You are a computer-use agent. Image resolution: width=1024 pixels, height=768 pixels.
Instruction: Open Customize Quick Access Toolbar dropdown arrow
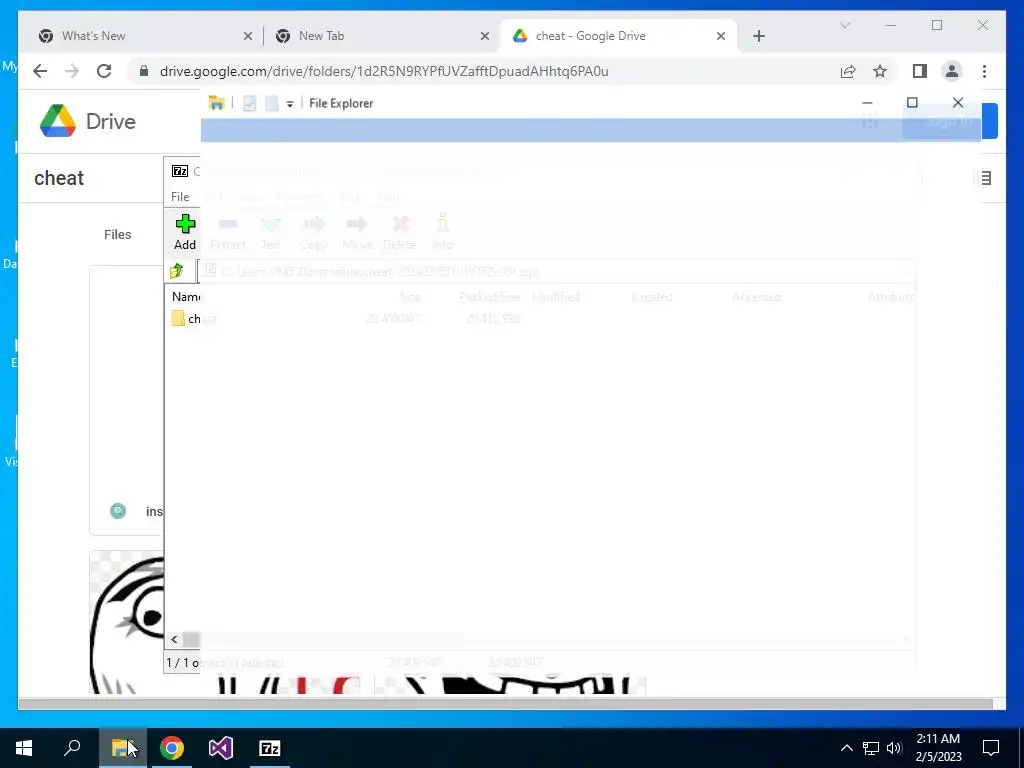click(x=289, y=104)
